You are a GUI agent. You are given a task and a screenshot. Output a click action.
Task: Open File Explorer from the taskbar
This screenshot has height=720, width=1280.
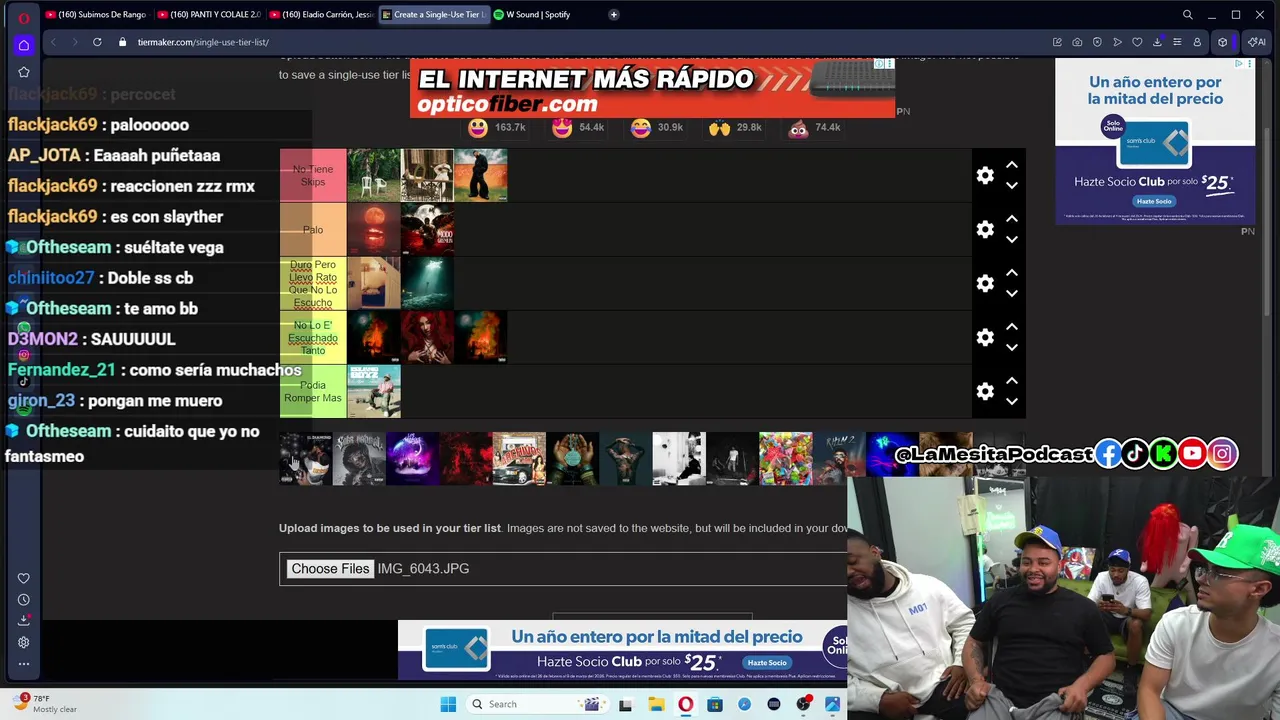click(656, 704)
